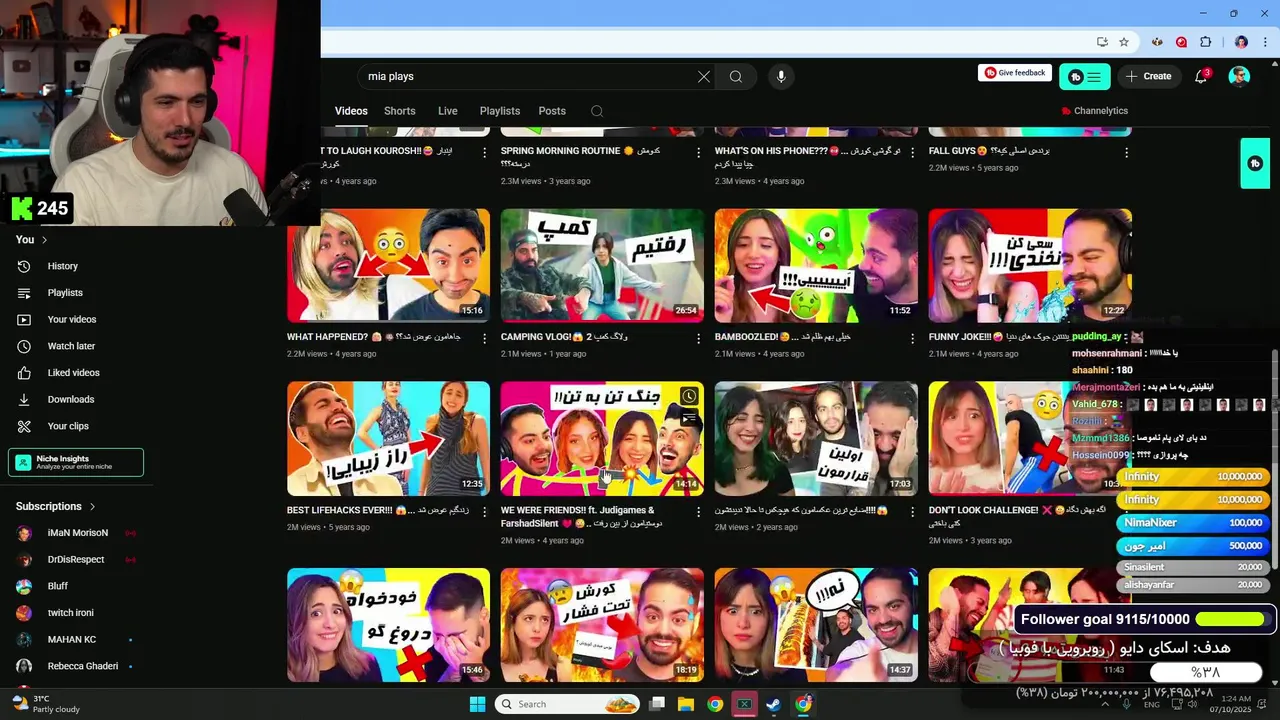This screenshot has height=720, width=1280.
Task: Switch to the Shorts tab
Action: [x=400, y=111]
